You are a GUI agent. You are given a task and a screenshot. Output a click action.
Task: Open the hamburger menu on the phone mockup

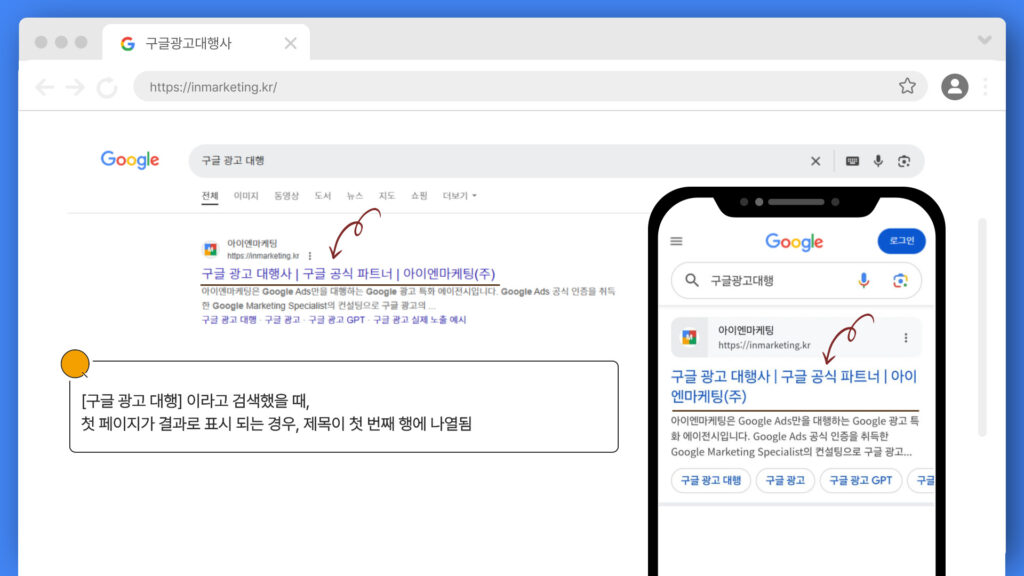point(676,242)
